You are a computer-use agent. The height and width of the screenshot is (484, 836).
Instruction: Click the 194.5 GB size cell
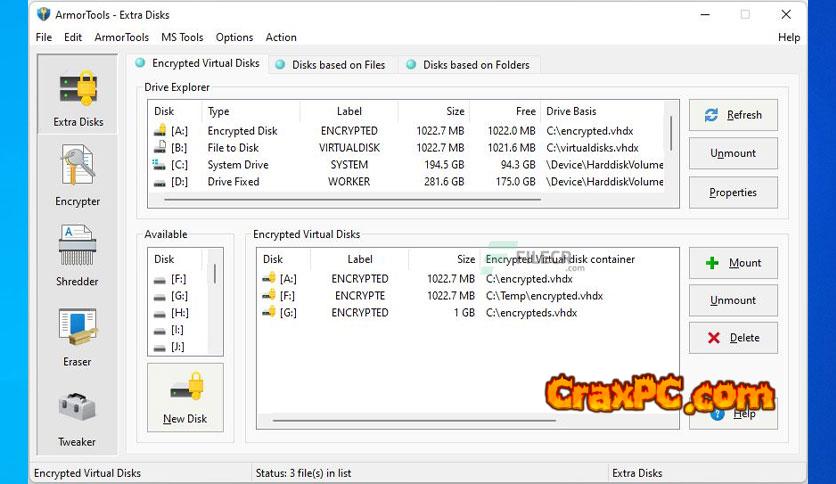444,165
